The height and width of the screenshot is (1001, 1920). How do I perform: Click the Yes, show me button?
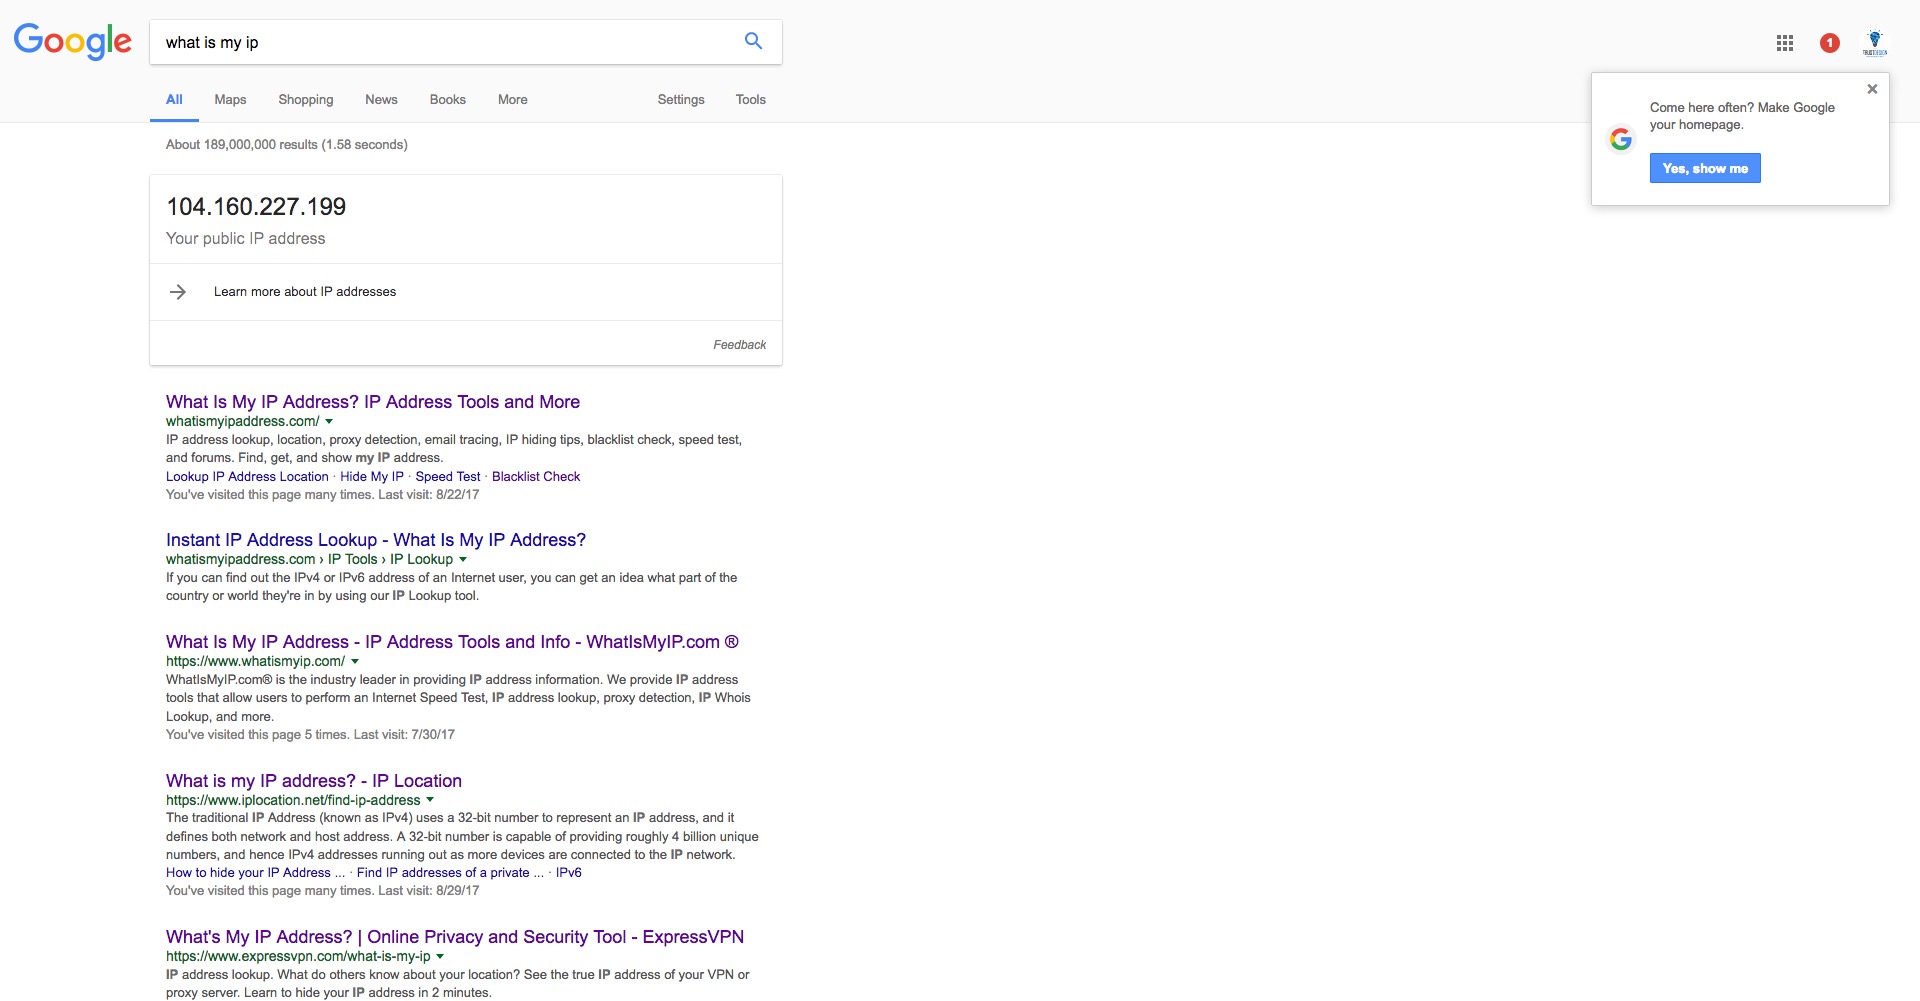[1705, 168]
